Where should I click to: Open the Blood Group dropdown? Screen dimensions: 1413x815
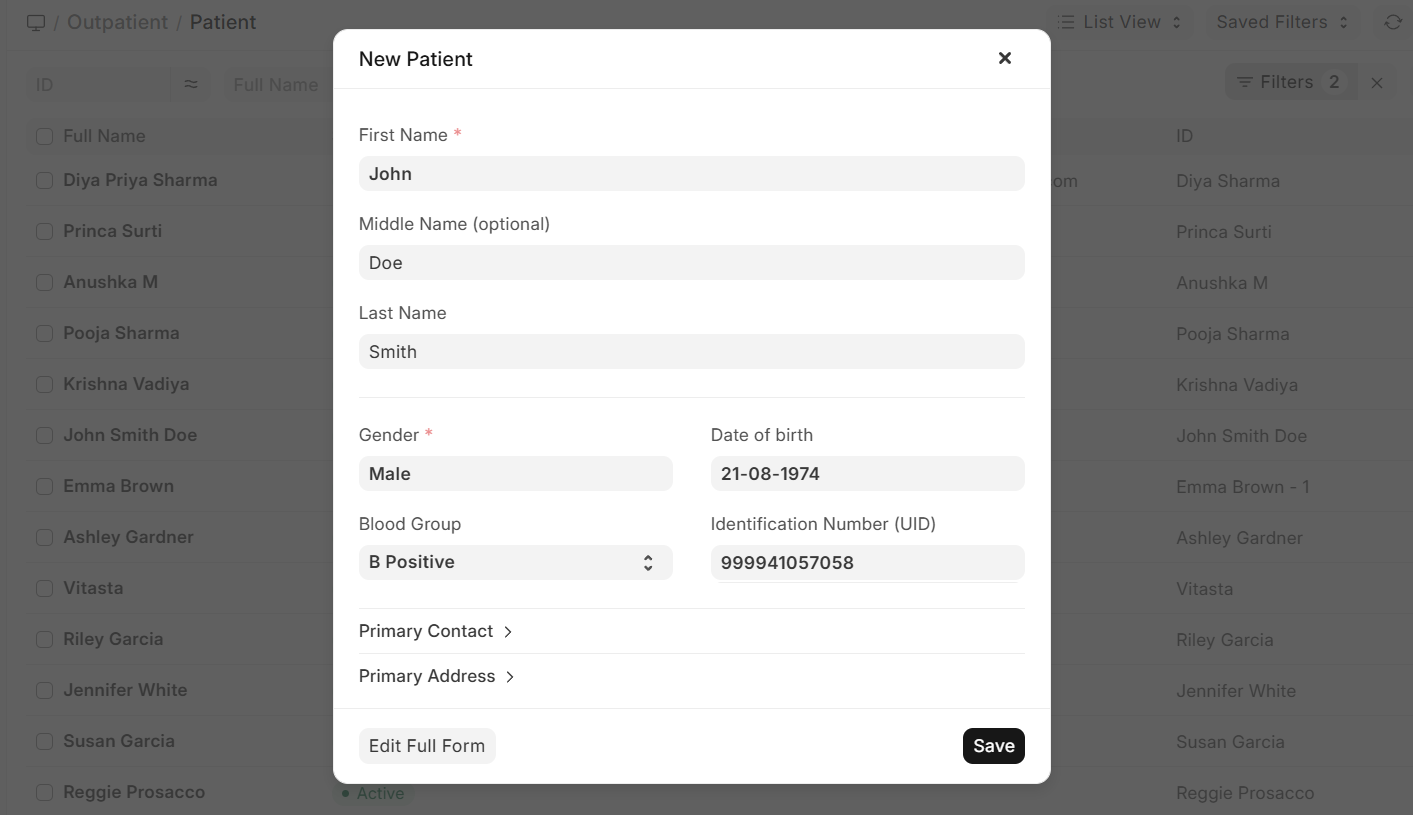click(x=515, y=562)
